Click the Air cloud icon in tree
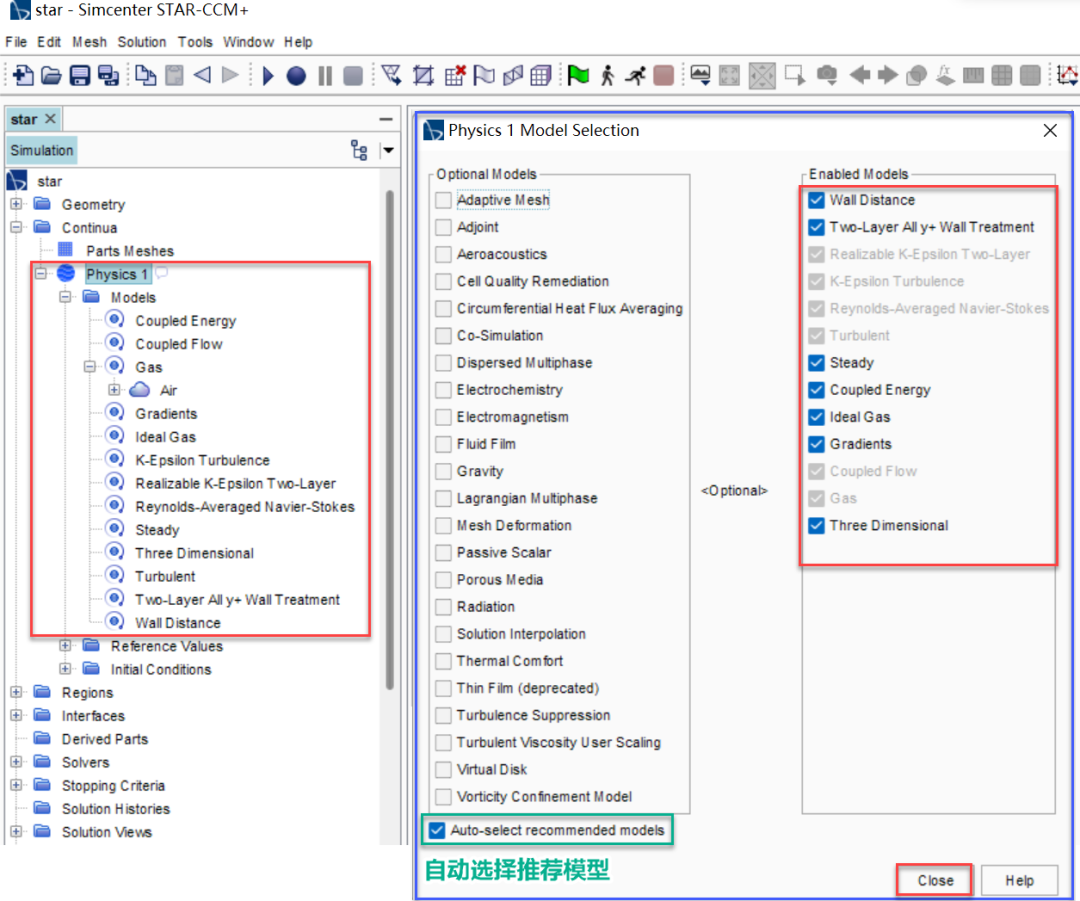Screen dimensions: 1080x901 point(139,390)
